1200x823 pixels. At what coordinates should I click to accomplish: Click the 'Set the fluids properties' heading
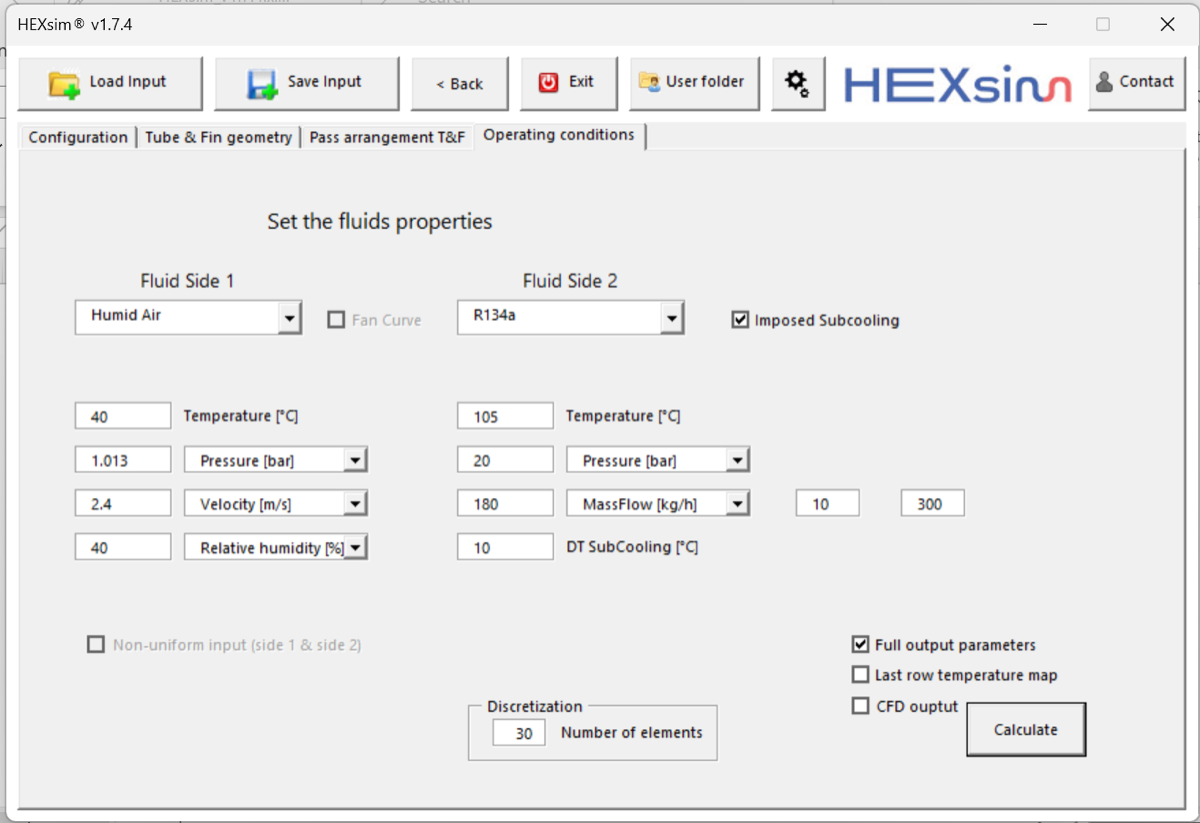380,221
